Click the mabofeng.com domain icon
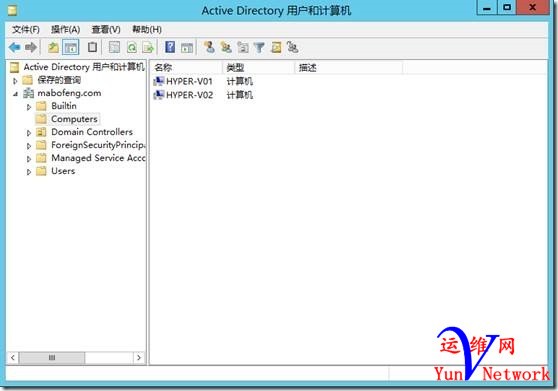The height and width of the screenshot is (391, 558). tap(28, 93)
